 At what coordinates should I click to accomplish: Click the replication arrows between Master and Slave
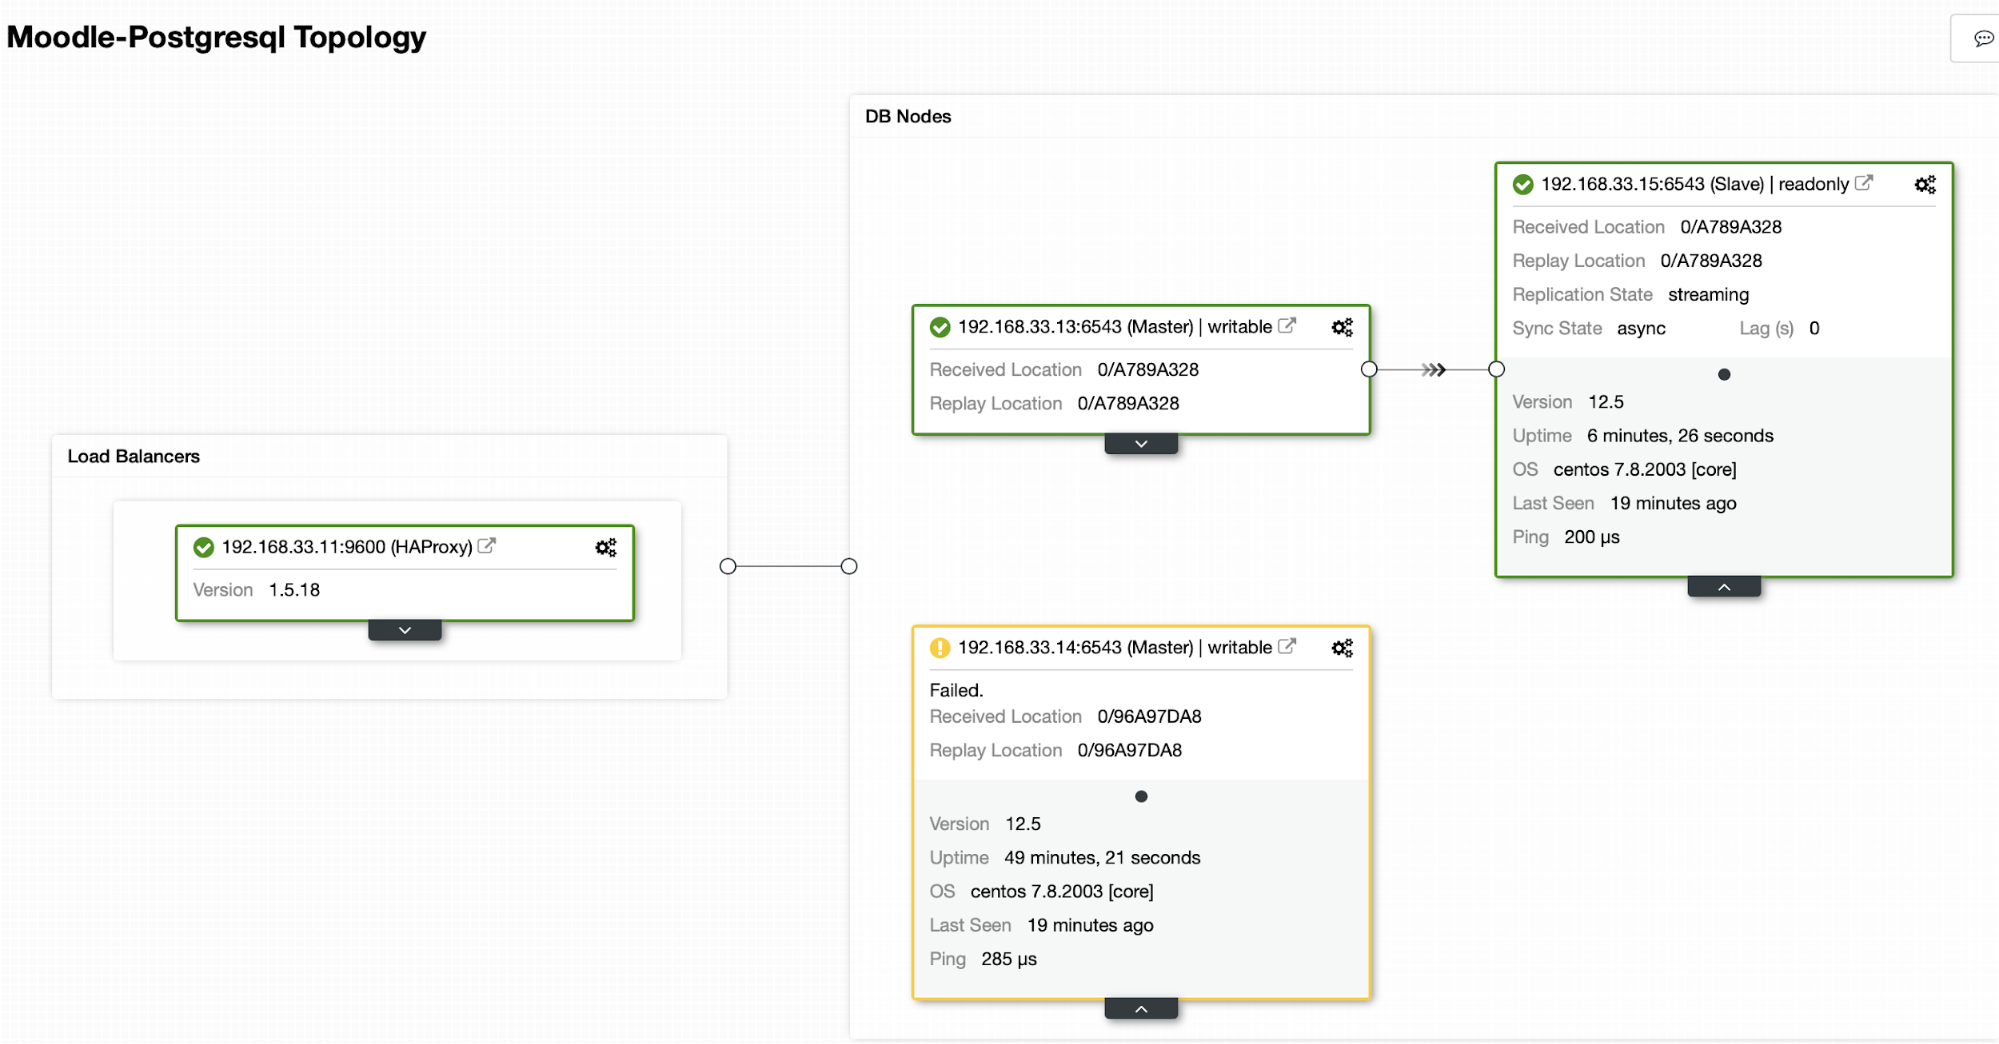tap(1434, 370)
